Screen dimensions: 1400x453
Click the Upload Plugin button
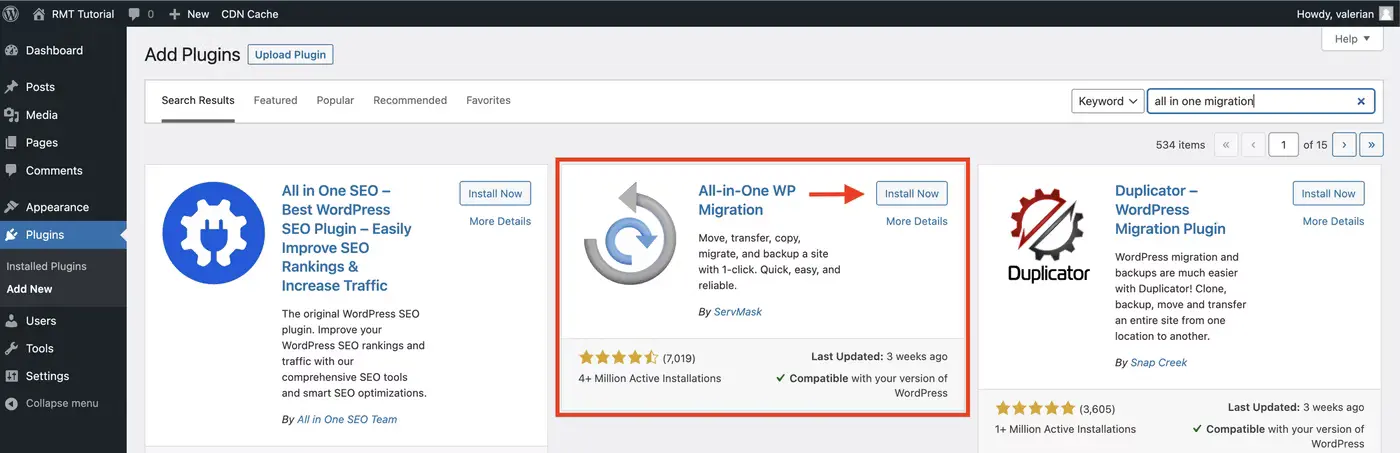click(290, 55)
